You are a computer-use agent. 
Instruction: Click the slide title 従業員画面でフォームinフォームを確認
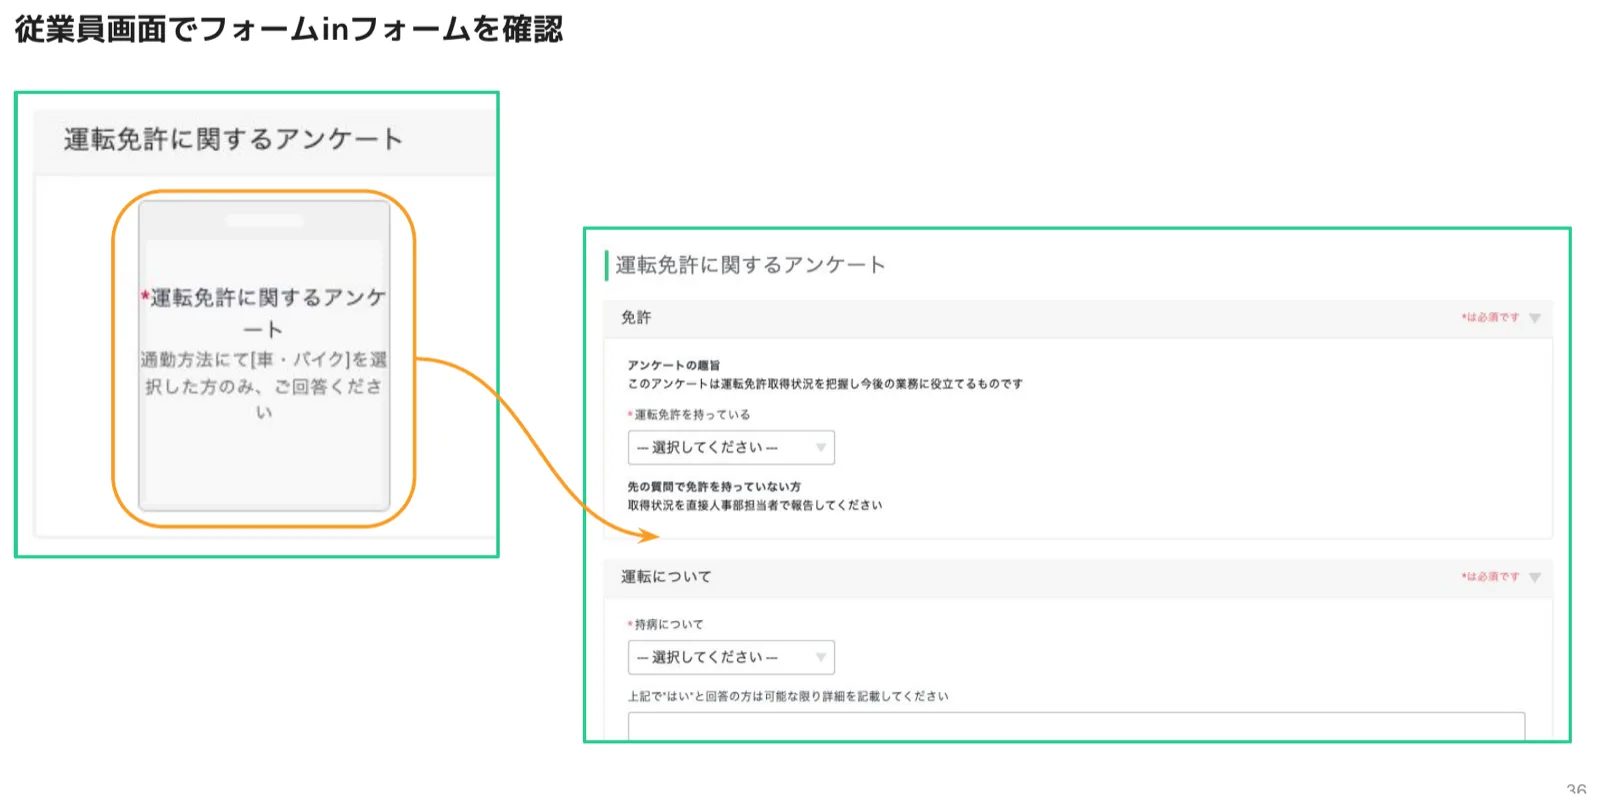(289, 29)
